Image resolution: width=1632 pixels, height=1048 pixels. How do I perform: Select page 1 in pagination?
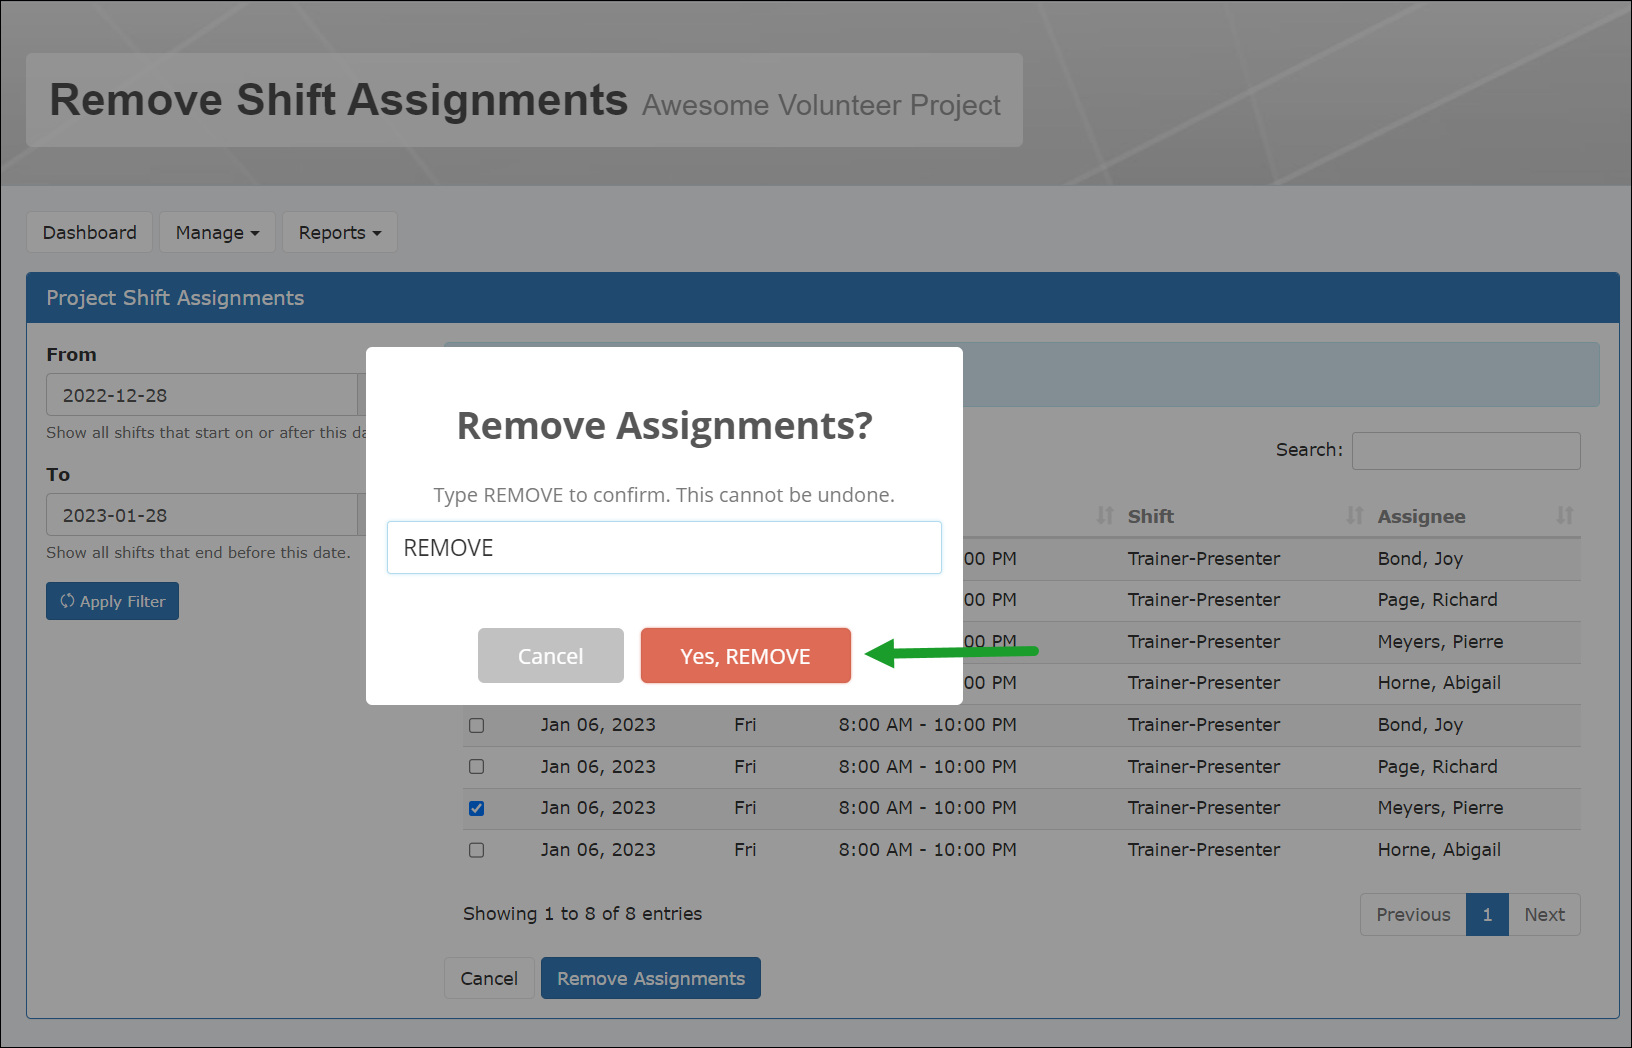pyautogui.click(x=1487, y=914)
